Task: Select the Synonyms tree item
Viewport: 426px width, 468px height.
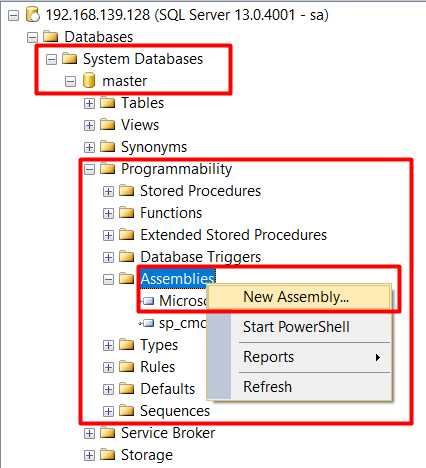Action: pyautogui.click(x=154, y=147)
